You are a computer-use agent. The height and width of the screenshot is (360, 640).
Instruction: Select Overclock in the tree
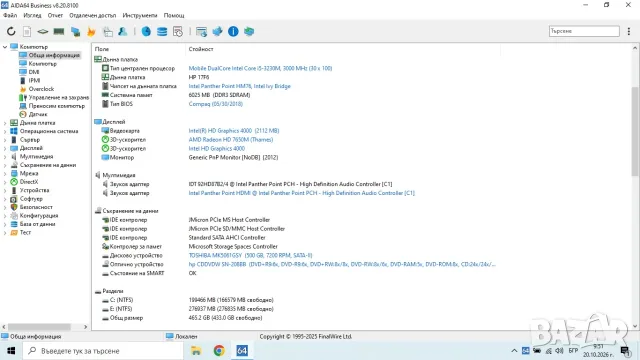click(x=41, y=89)
